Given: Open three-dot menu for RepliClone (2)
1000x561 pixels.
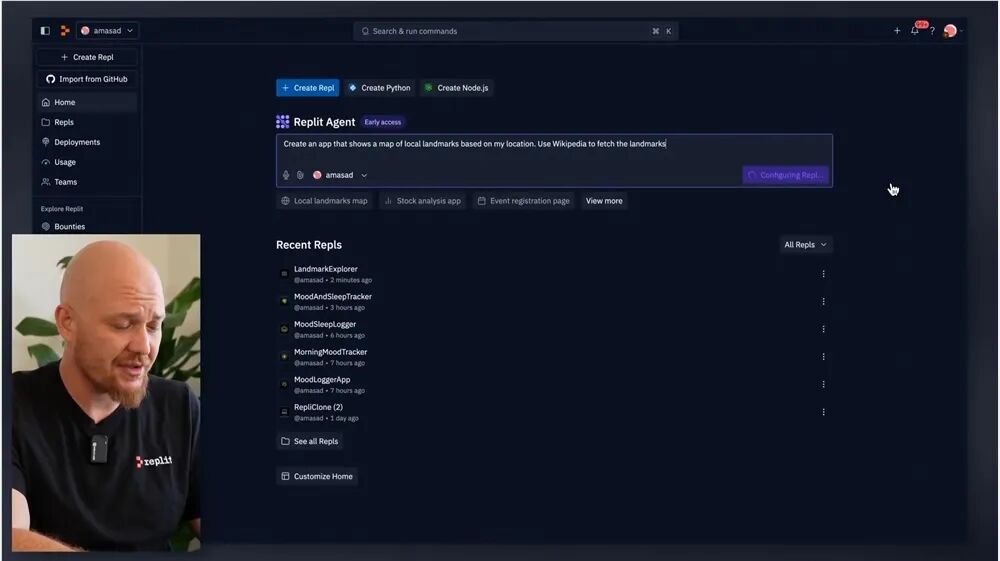Looking at the screenshot, I should [823, 412].
